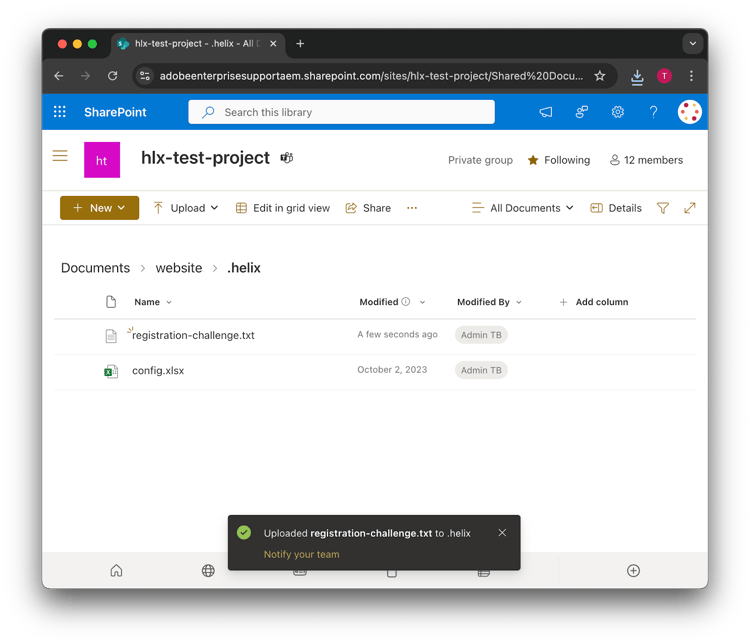
Task: Dismiss the upload notification
Action: pyautogui.click(x=502, y=533)
